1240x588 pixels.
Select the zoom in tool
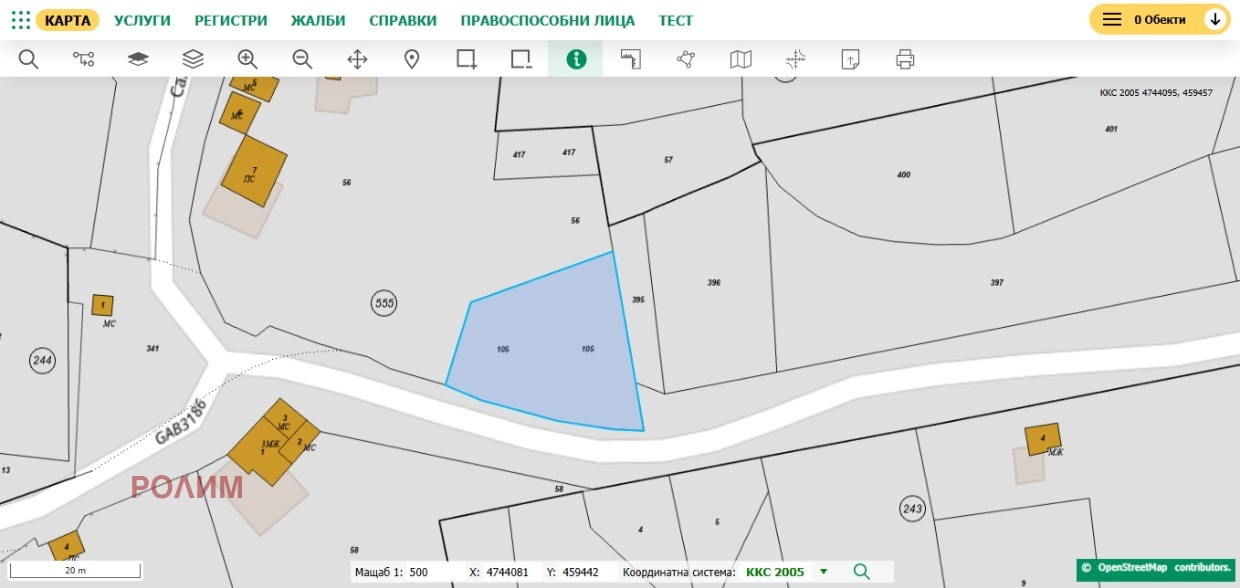point(247,59)
